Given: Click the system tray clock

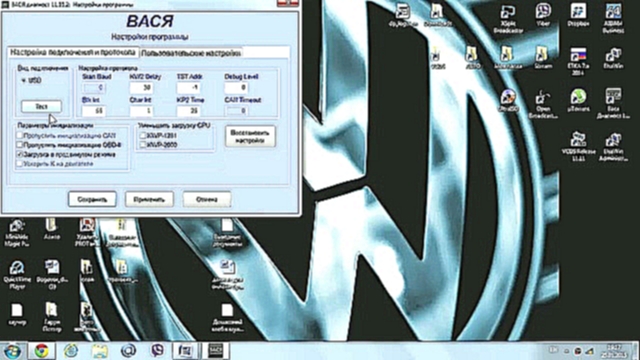Looking at the screenshot, I should [x=614, y=350].
